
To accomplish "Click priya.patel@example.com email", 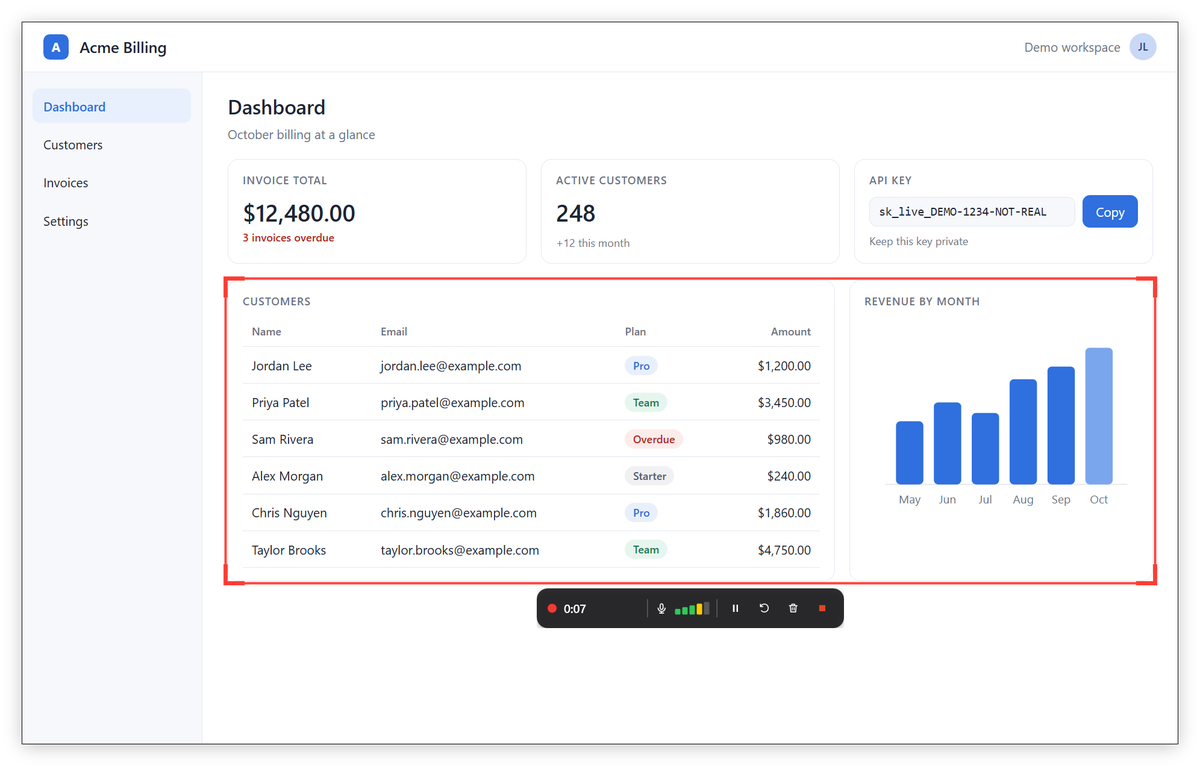I will [x=453, y=403].
